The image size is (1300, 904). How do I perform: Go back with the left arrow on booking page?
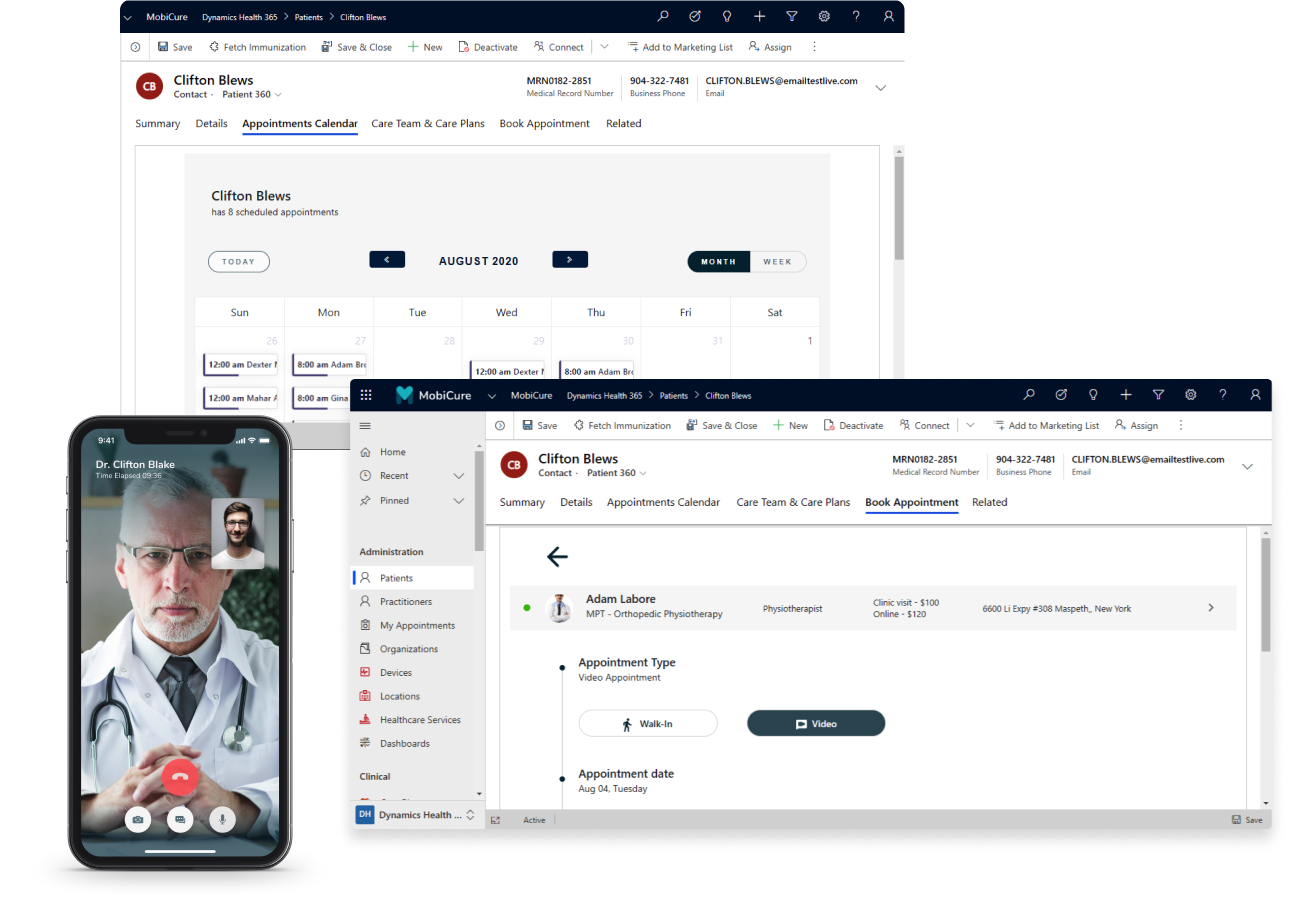tap(557, 558)
